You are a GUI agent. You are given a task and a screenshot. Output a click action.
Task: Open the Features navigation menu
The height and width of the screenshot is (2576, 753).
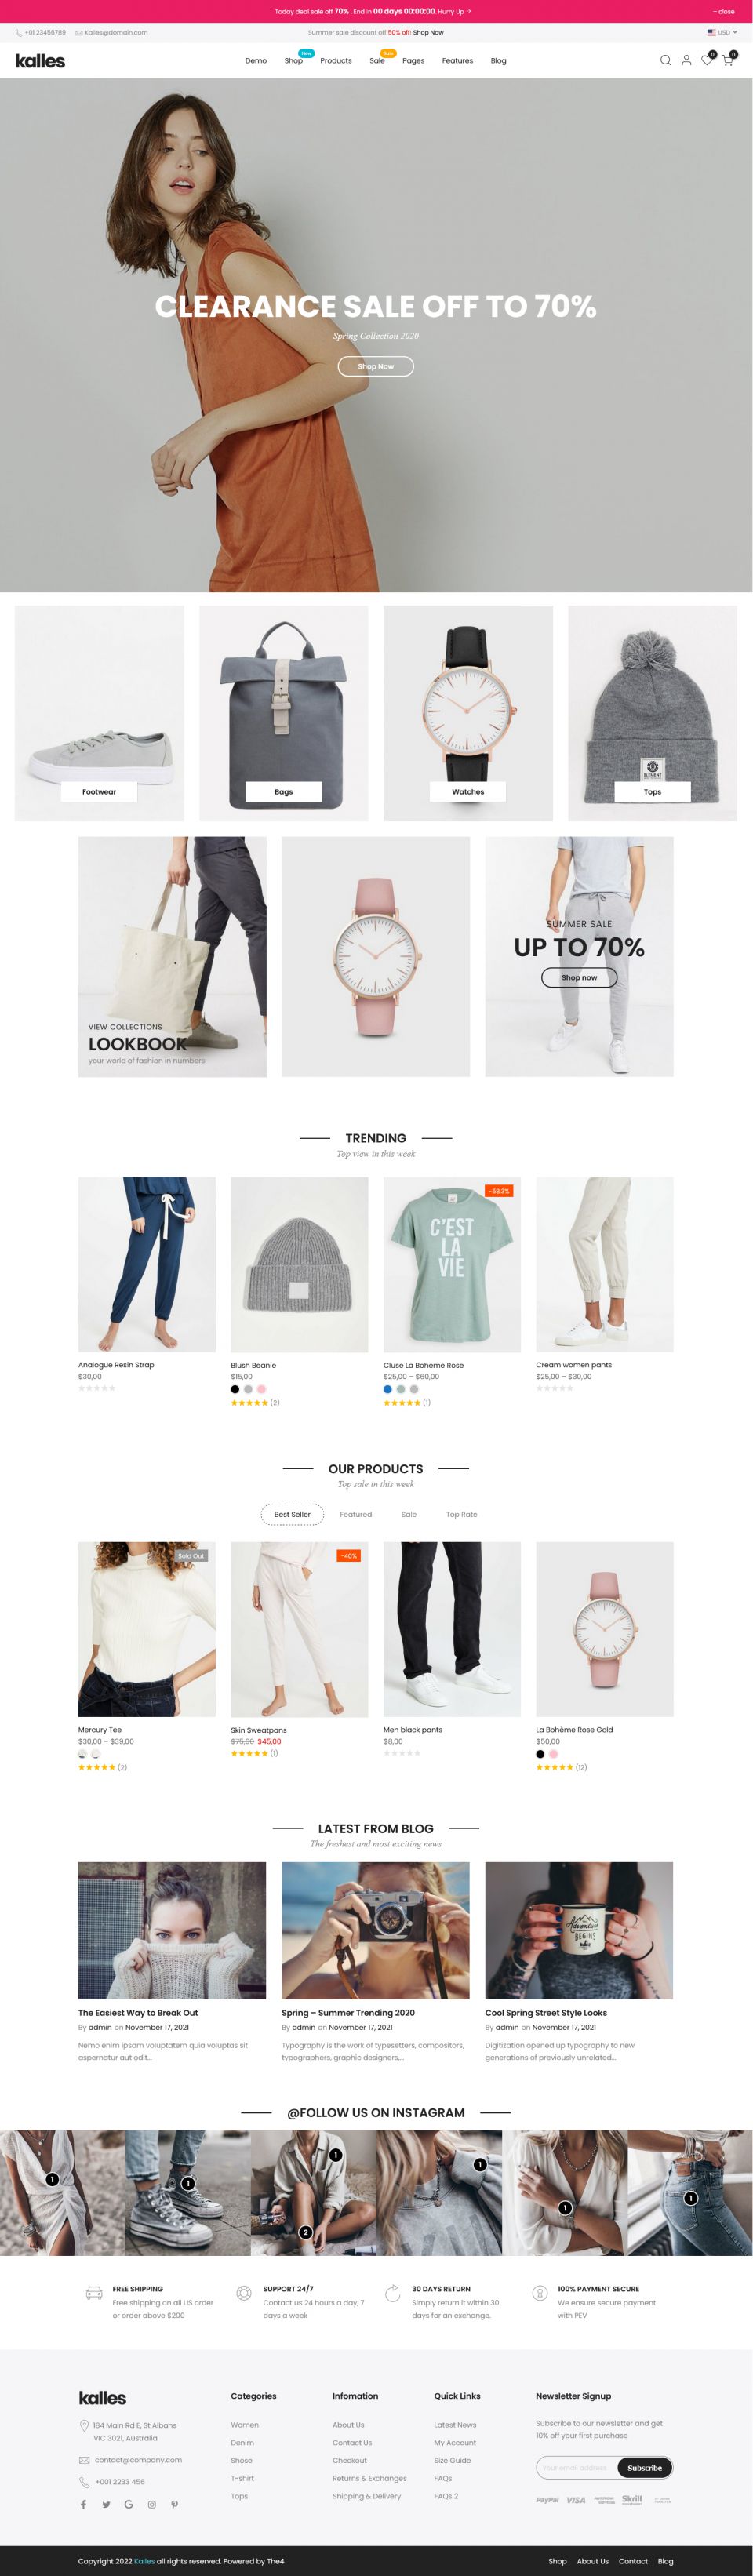pos(457,61)
